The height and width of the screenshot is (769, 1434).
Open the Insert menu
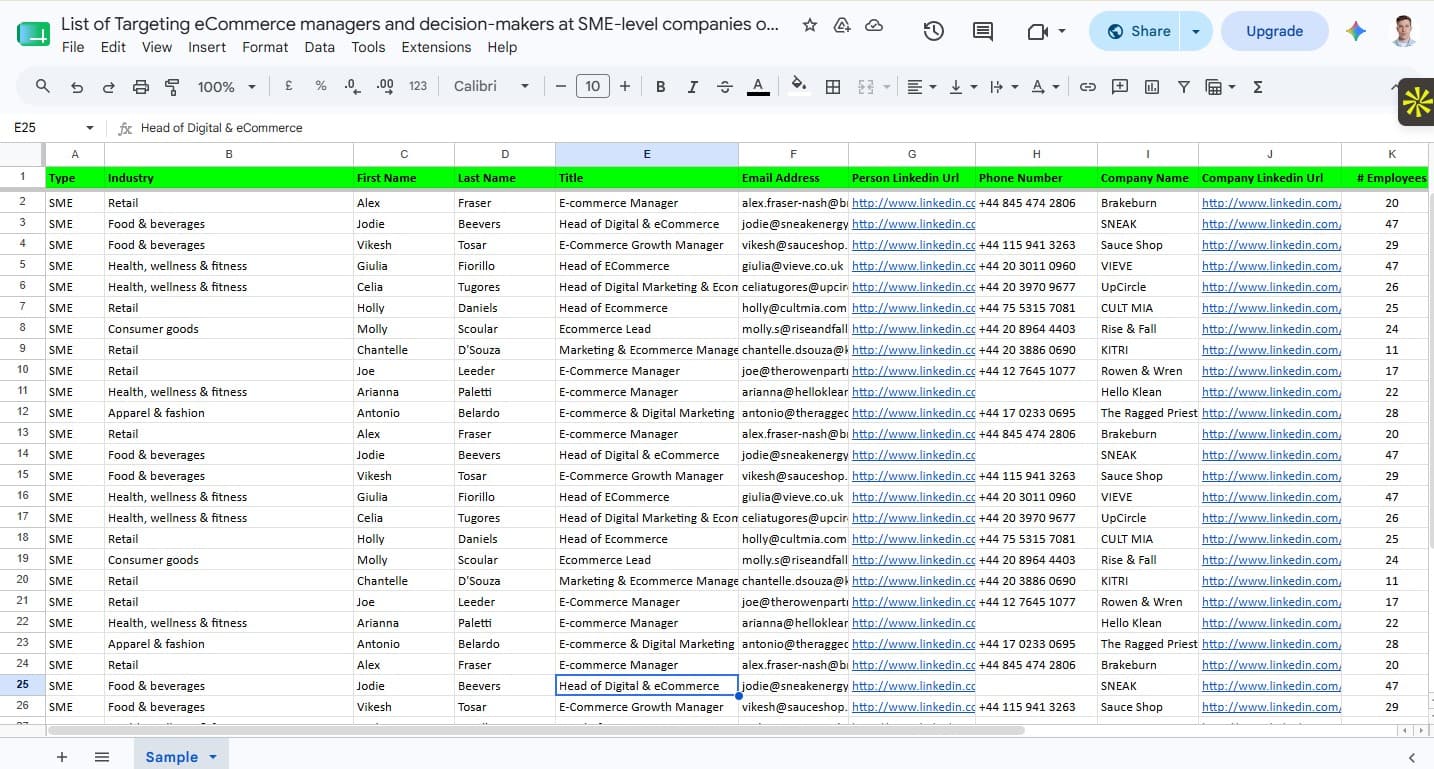(207, 47)
